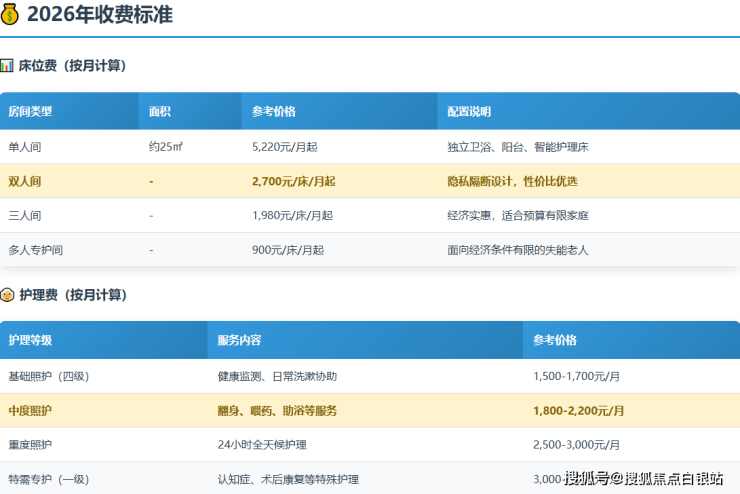Click the 基础照护（四级） cell
740x494 pixels.
(x=48, y=376)
